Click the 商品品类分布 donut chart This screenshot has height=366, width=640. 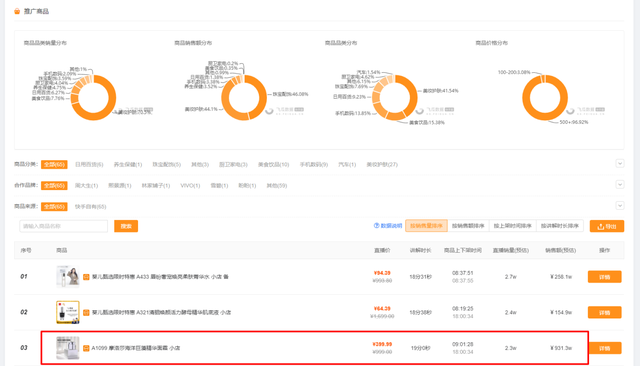tap(395, 98)
